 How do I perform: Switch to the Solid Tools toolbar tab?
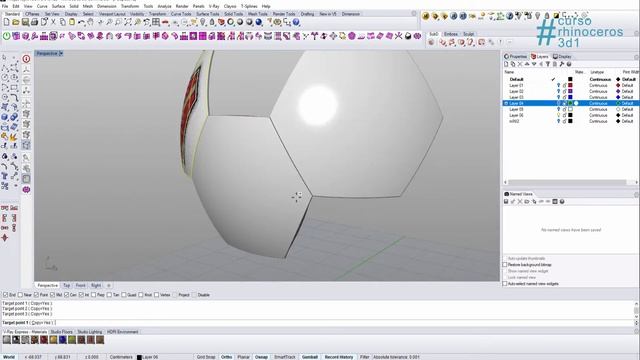[x=233, y=14]
